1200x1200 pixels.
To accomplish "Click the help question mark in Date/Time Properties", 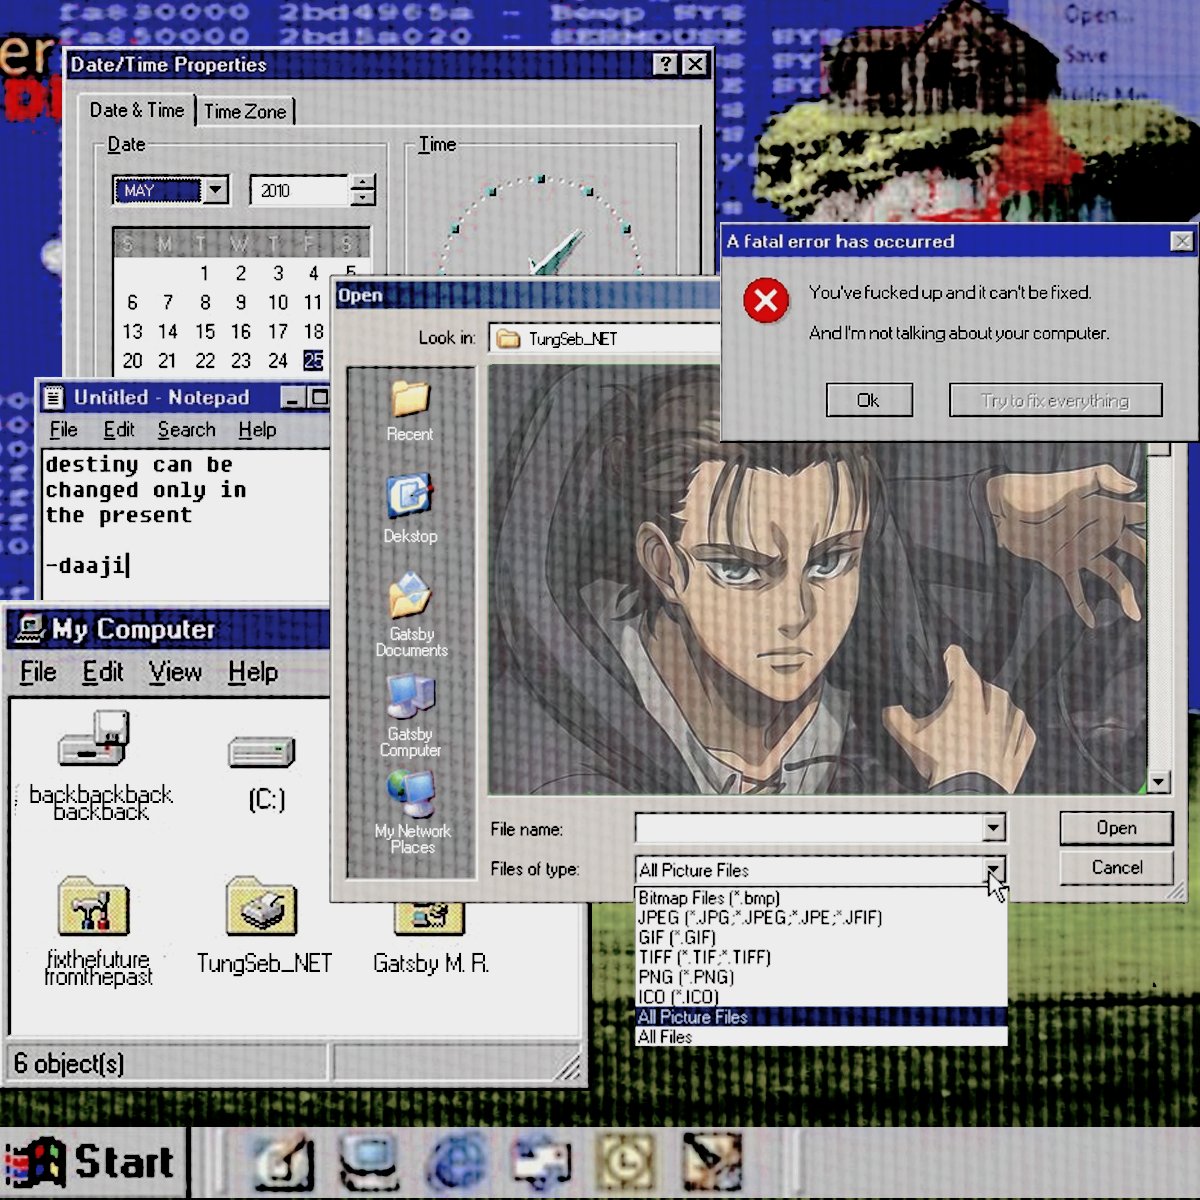I will [665, 65].
